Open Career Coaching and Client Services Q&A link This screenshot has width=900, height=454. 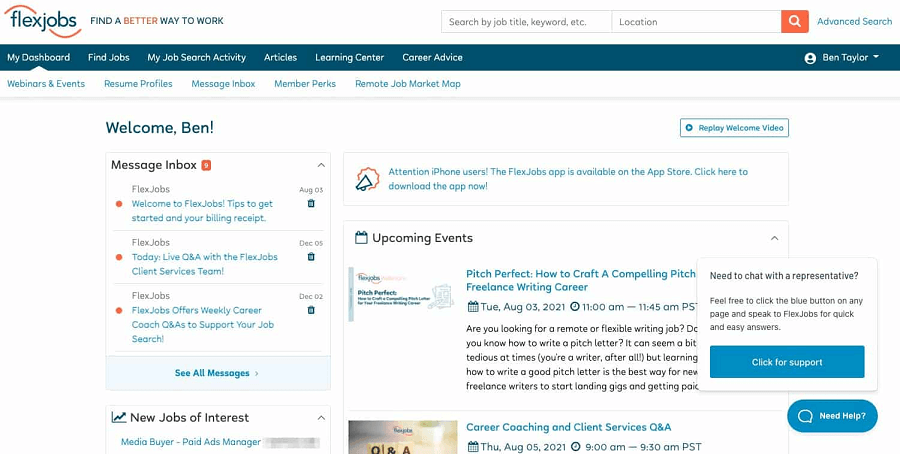(x=568, y=427)
